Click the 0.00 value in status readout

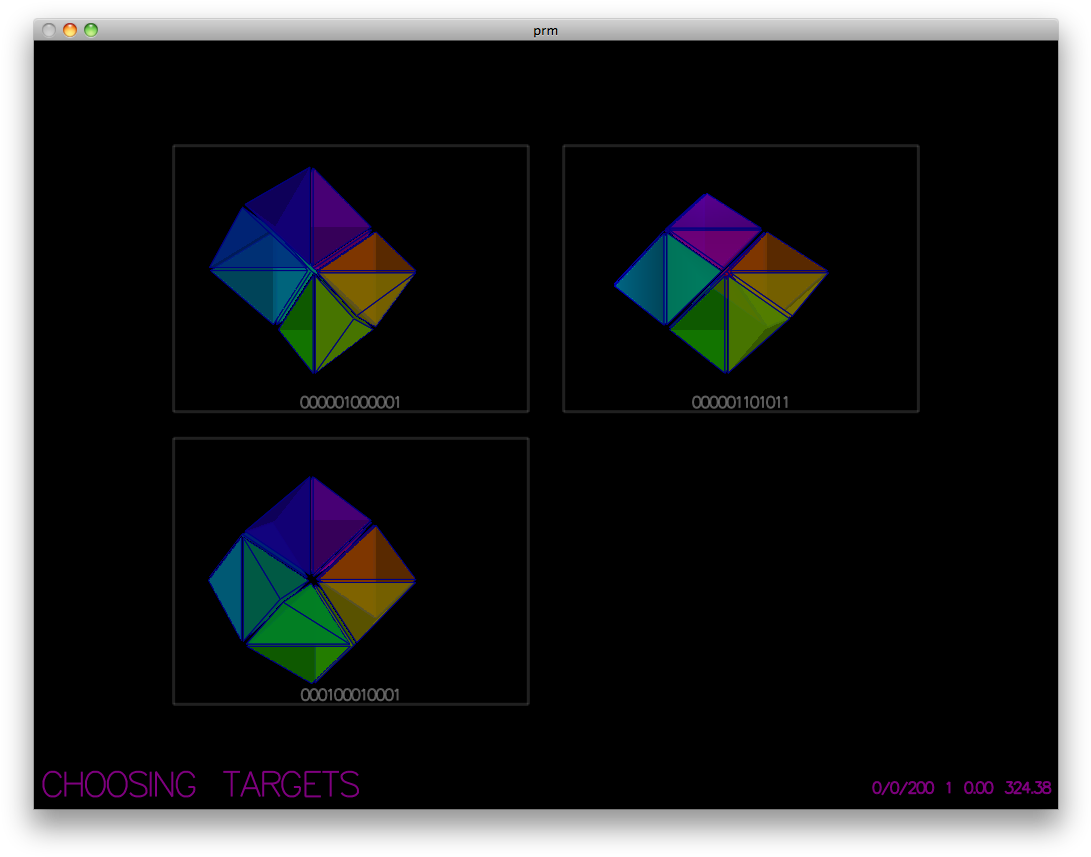coord(978,787)
